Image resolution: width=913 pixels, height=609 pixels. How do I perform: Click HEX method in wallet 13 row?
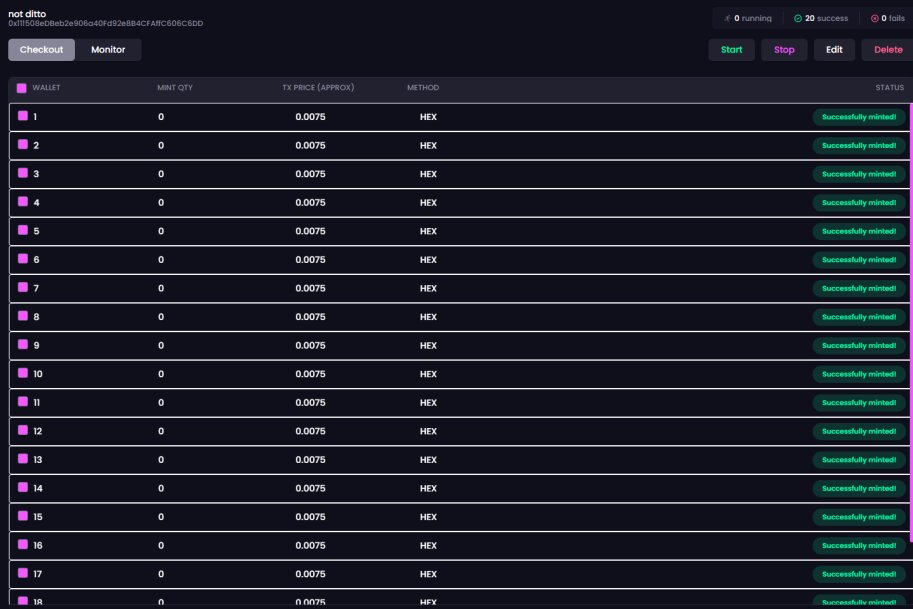(x=428, y=460)
